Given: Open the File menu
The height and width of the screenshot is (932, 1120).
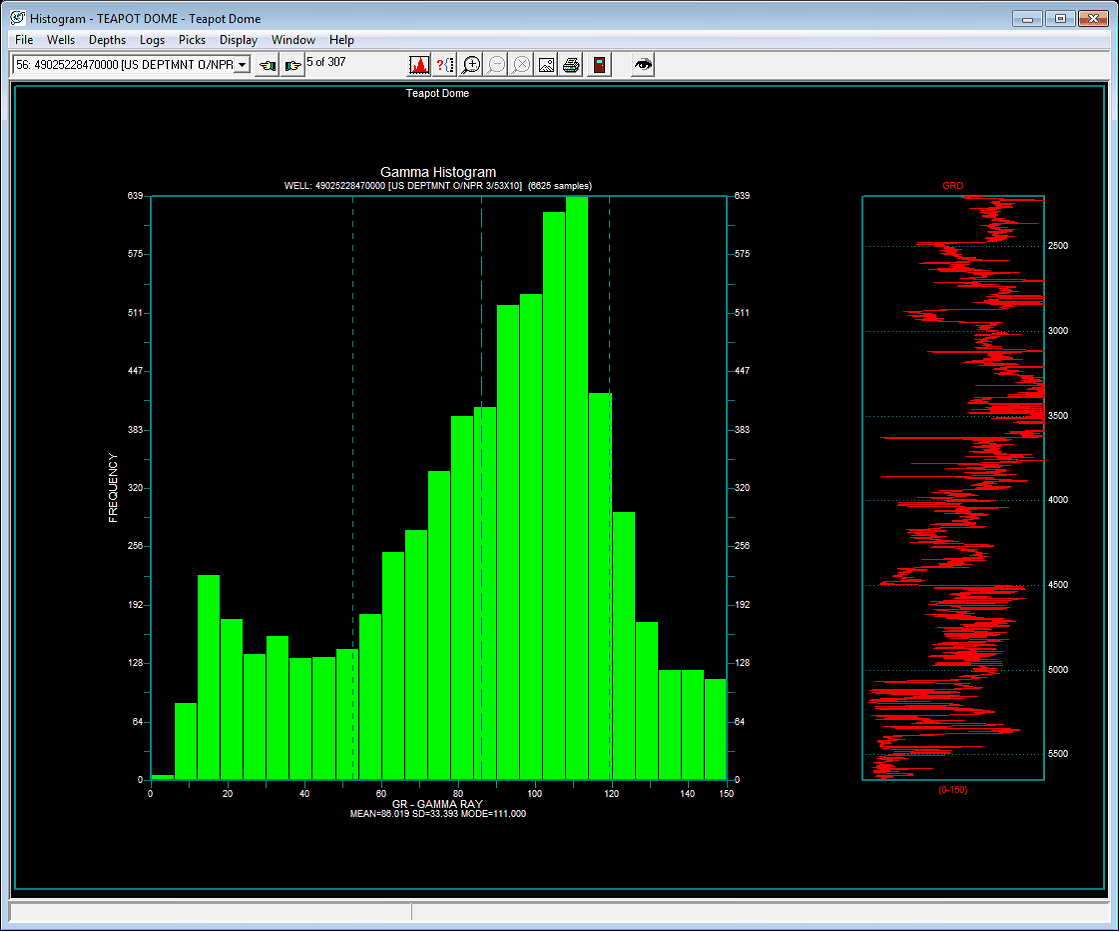Looking at the screenshot, I should click(x=24, y=40).
